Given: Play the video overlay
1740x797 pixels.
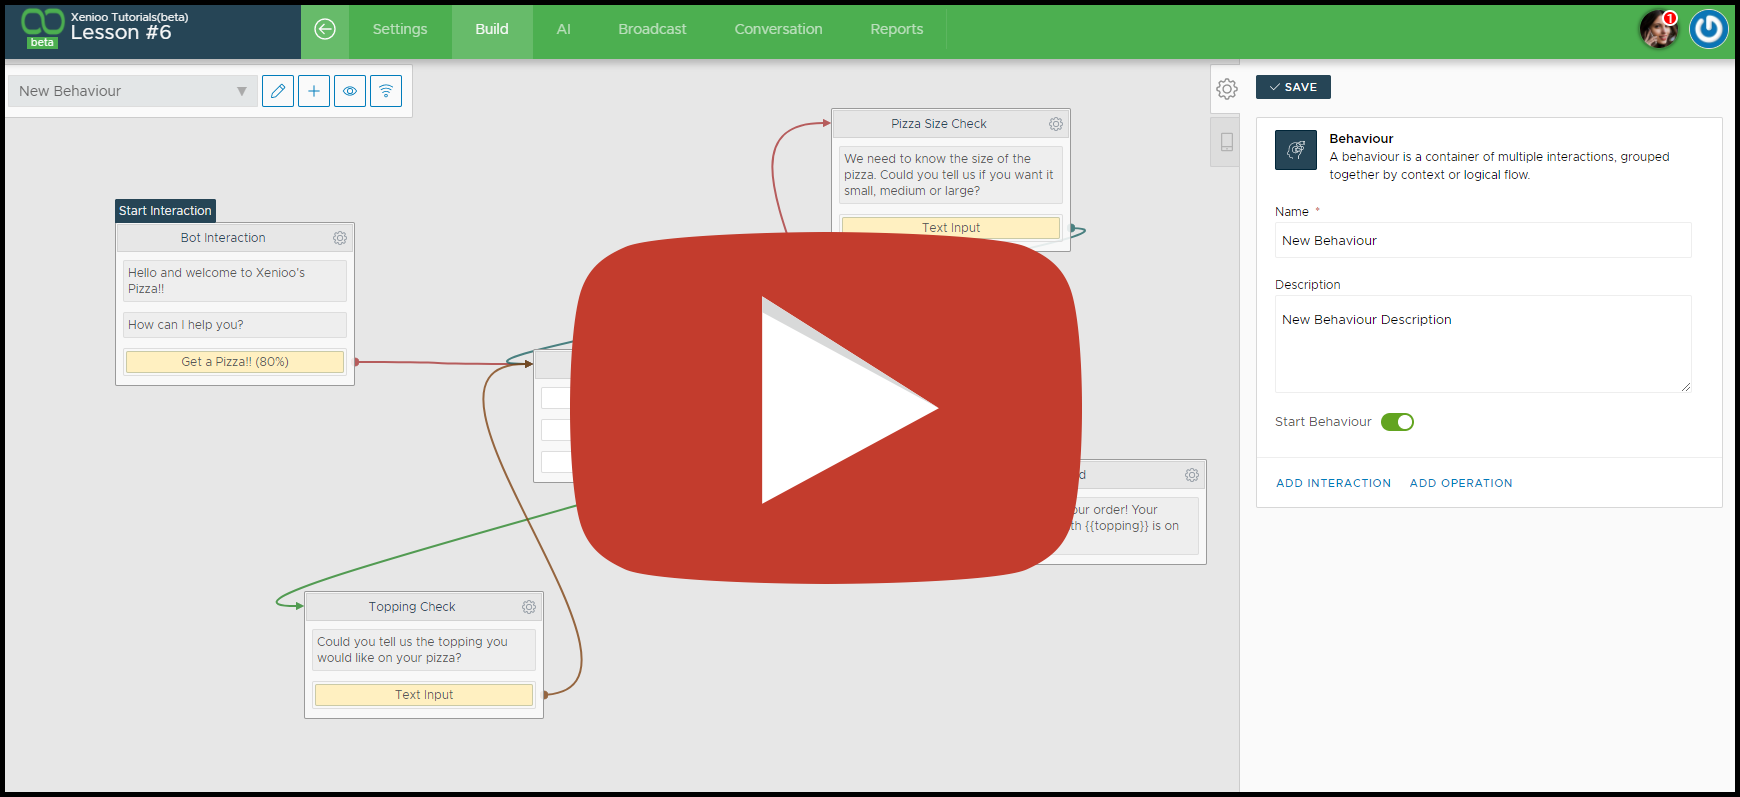Looking at the screenshot, I should (826, 408).
